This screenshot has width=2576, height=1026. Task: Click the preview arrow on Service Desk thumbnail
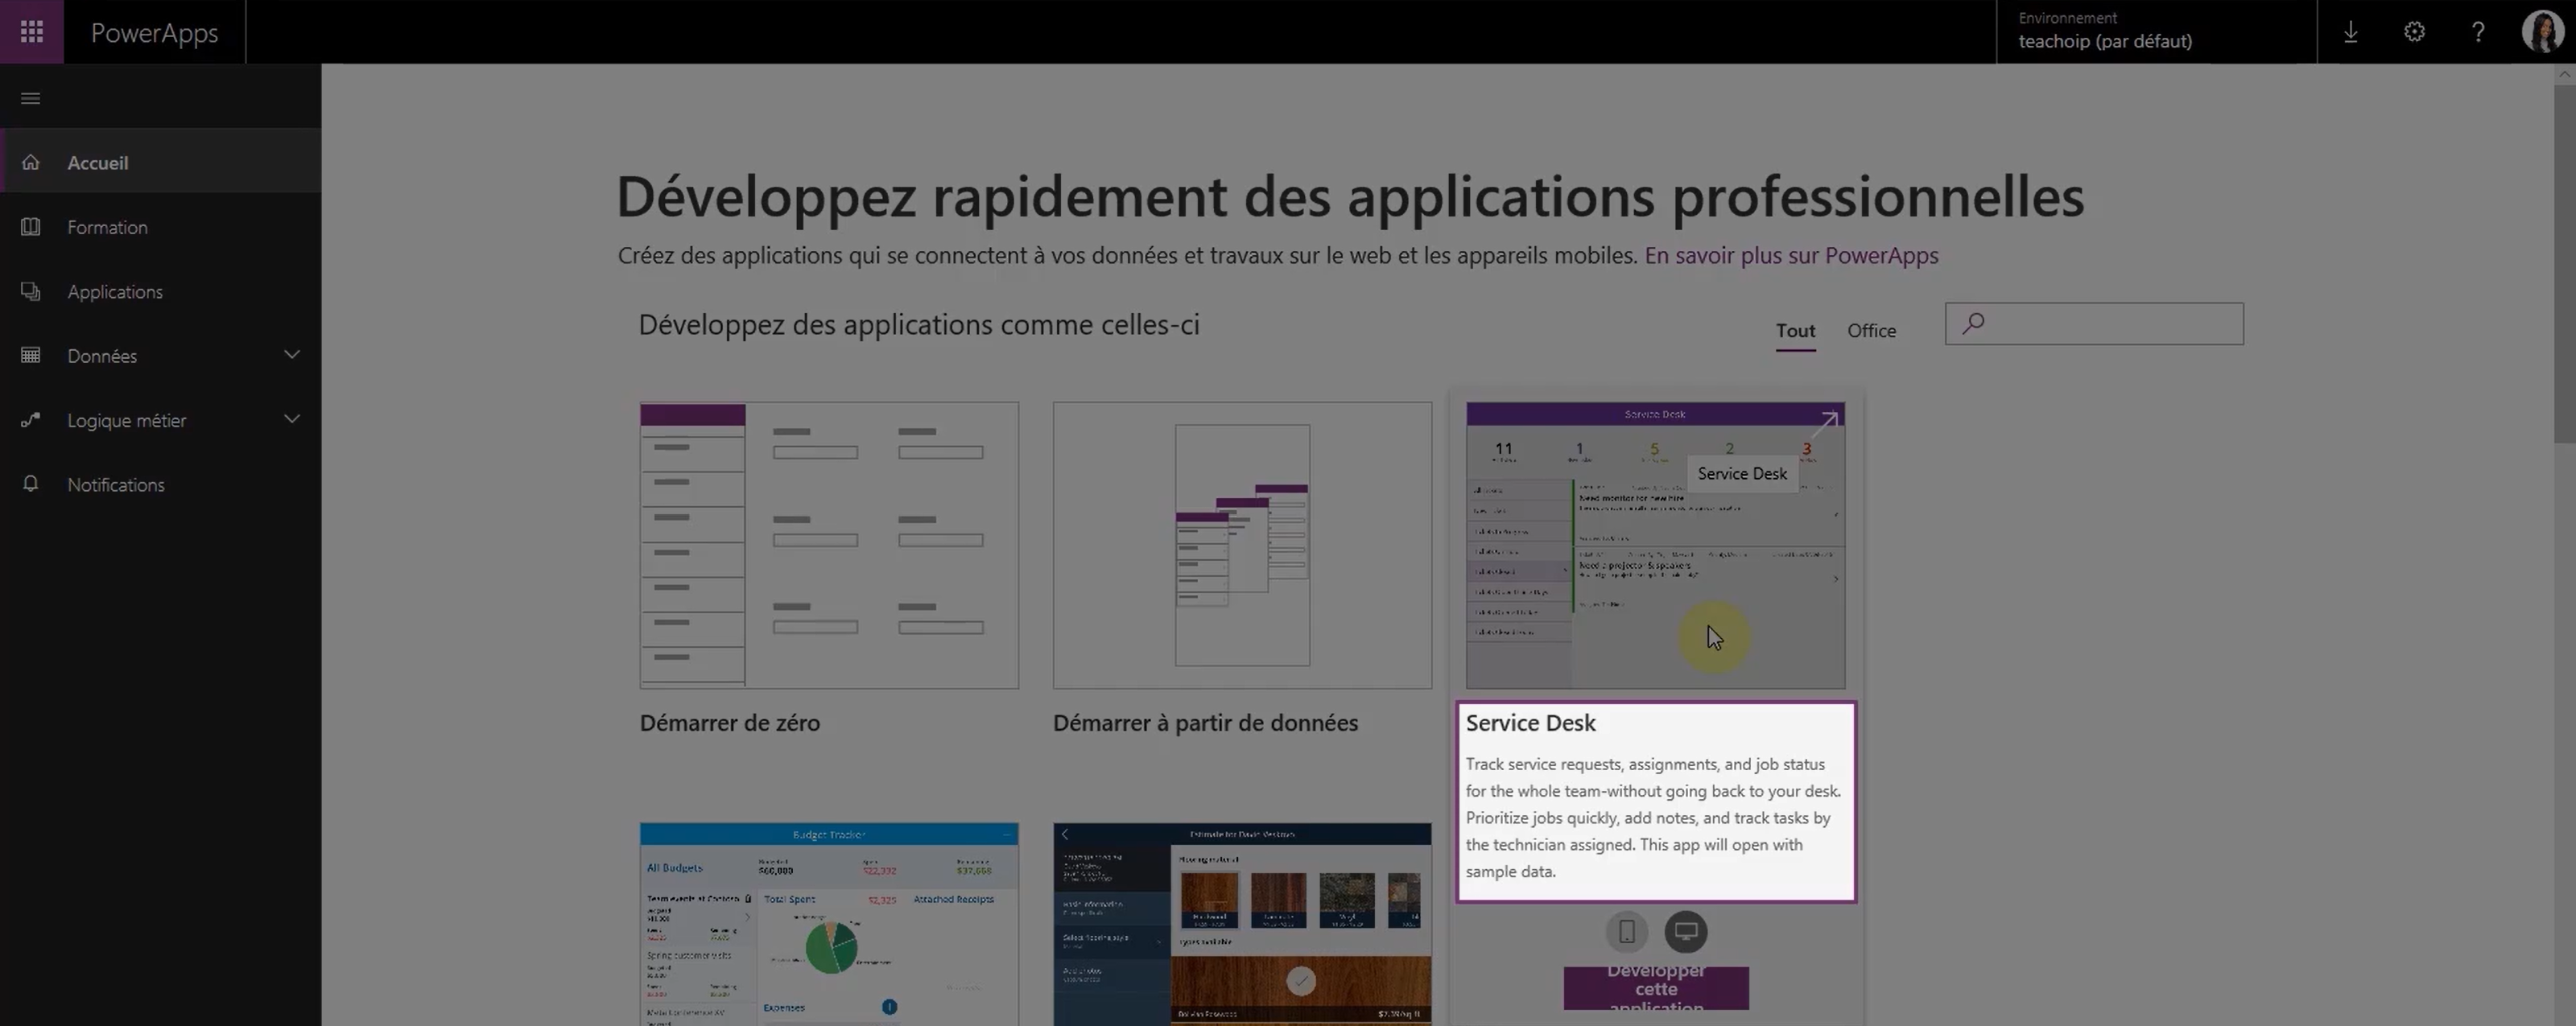[x=1824, y=425]
